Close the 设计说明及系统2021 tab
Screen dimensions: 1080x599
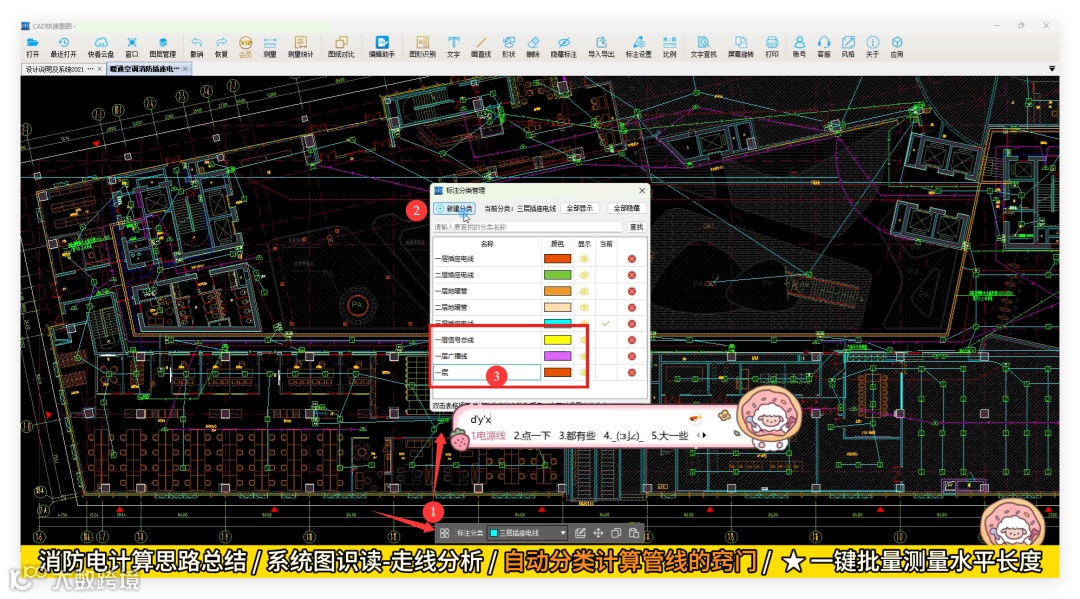click(x=100, y=69)
